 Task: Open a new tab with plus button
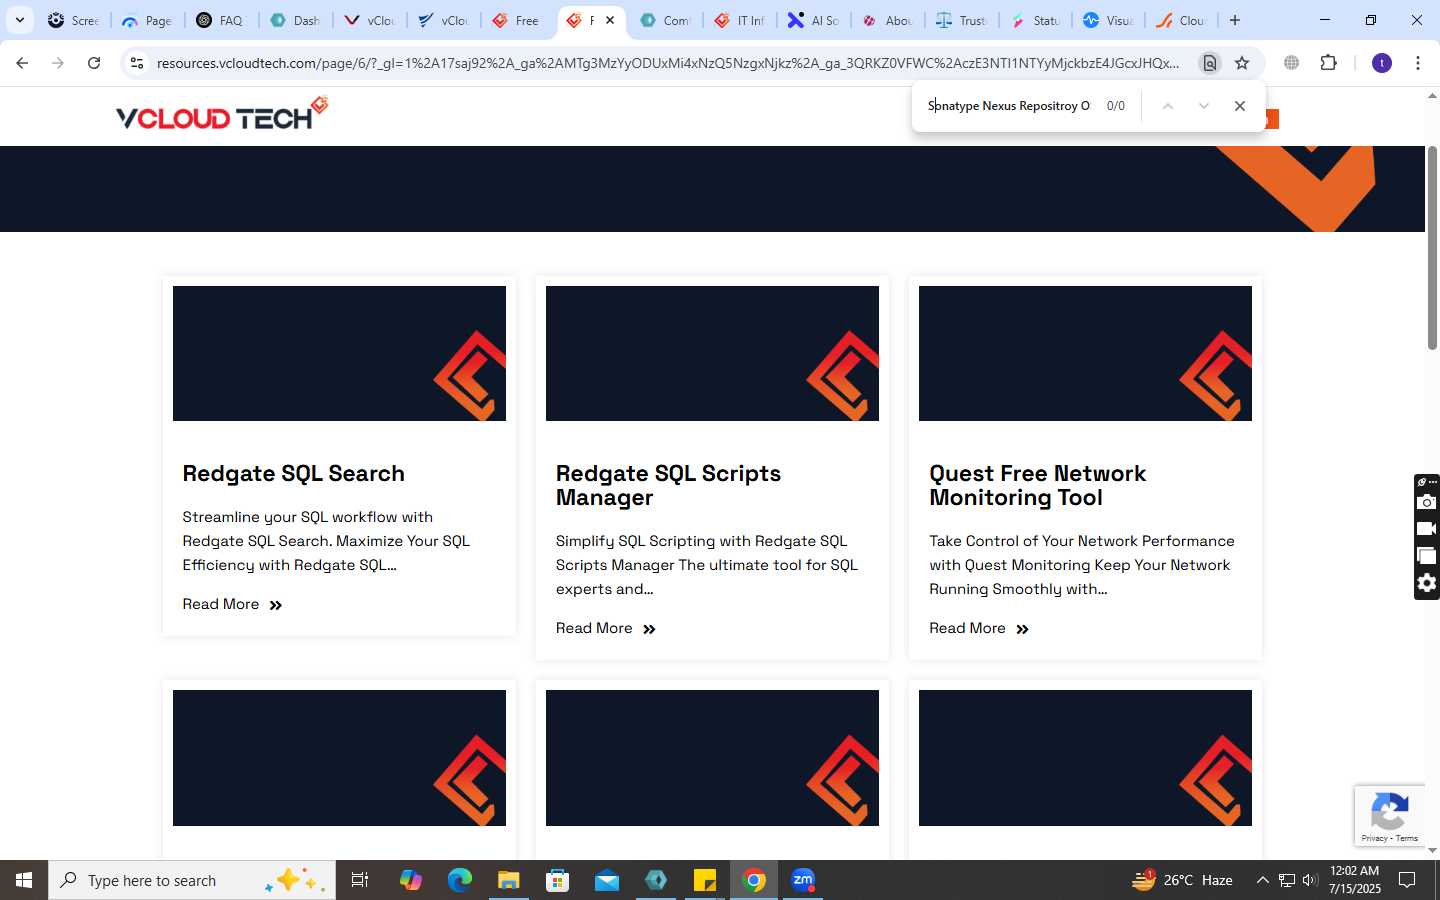click(x=1235, y=20)
